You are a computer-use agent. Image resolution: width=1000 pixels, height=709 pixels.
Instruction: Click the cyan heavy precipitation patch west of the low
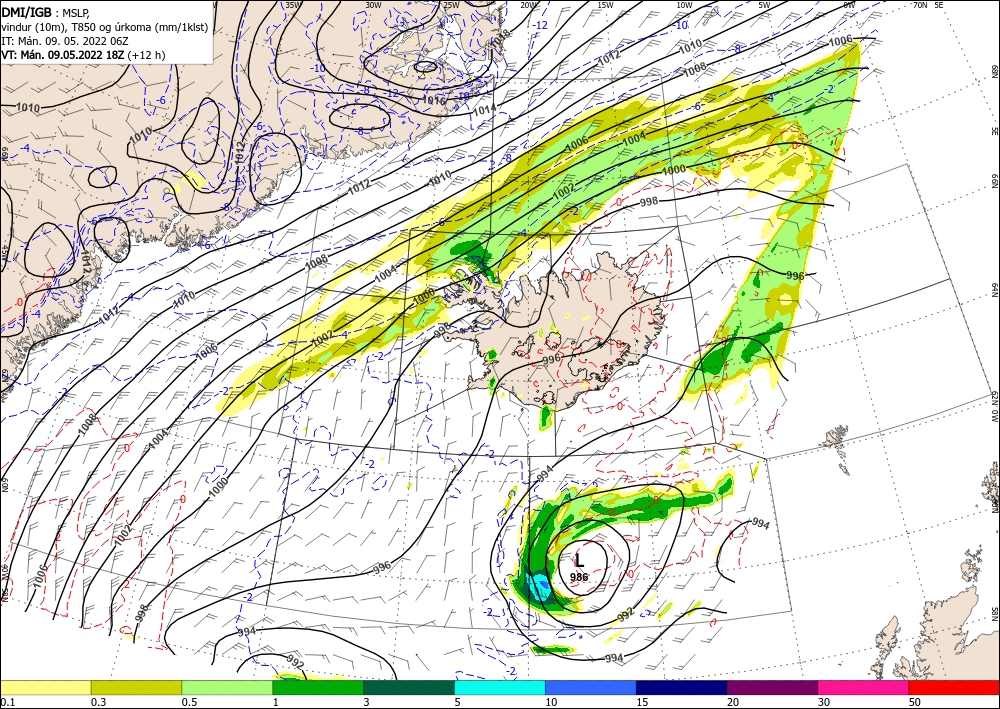coord(540,586)
